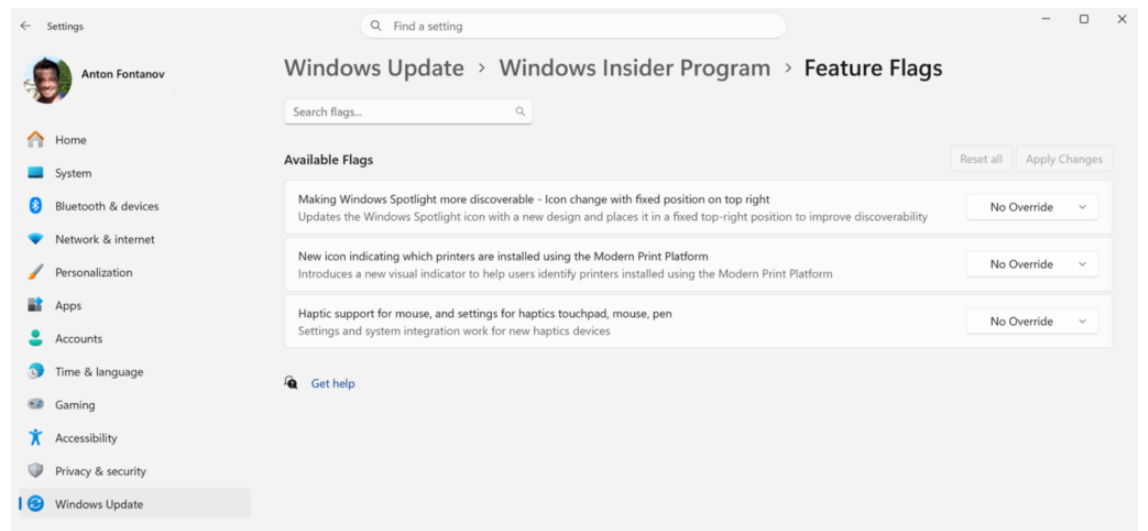Navigate to Windows Insider Program breadcrumb
The image size is (1148, 531).
[x=634, y=68]
